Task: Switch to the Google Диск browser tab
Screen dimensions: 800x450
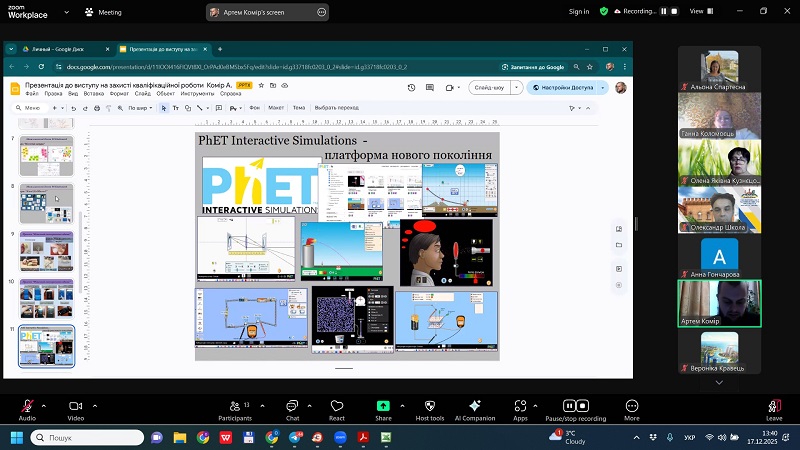Action: pyautogui.click(x=56, y=48)
